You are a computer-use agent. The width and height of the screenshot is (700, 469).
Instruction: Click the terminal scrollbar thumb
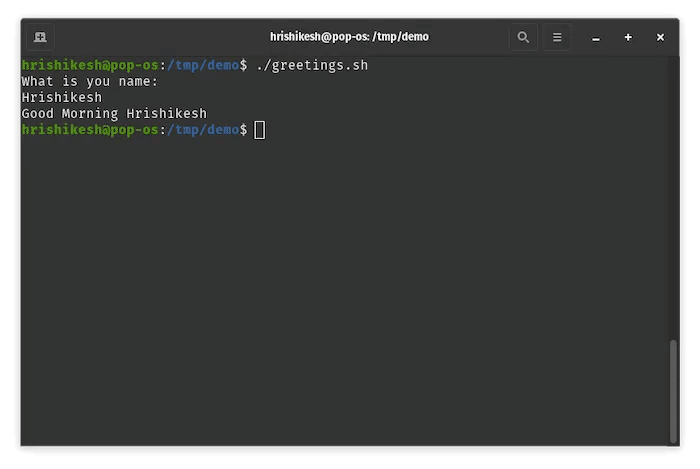[x=673, y=391]
